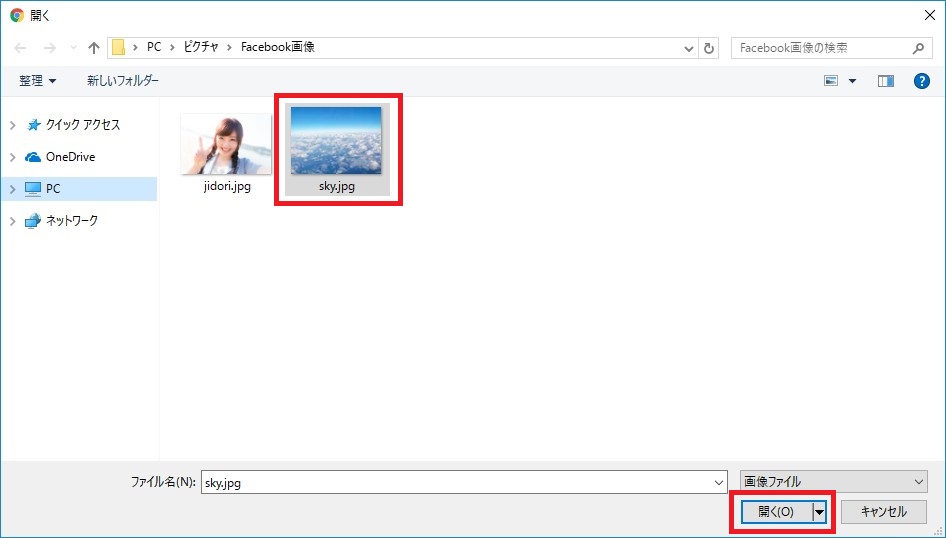Viewport: 946px width, 538px height.
Task: Click the 開く(O) button
Action: click(x=776, y=512)
